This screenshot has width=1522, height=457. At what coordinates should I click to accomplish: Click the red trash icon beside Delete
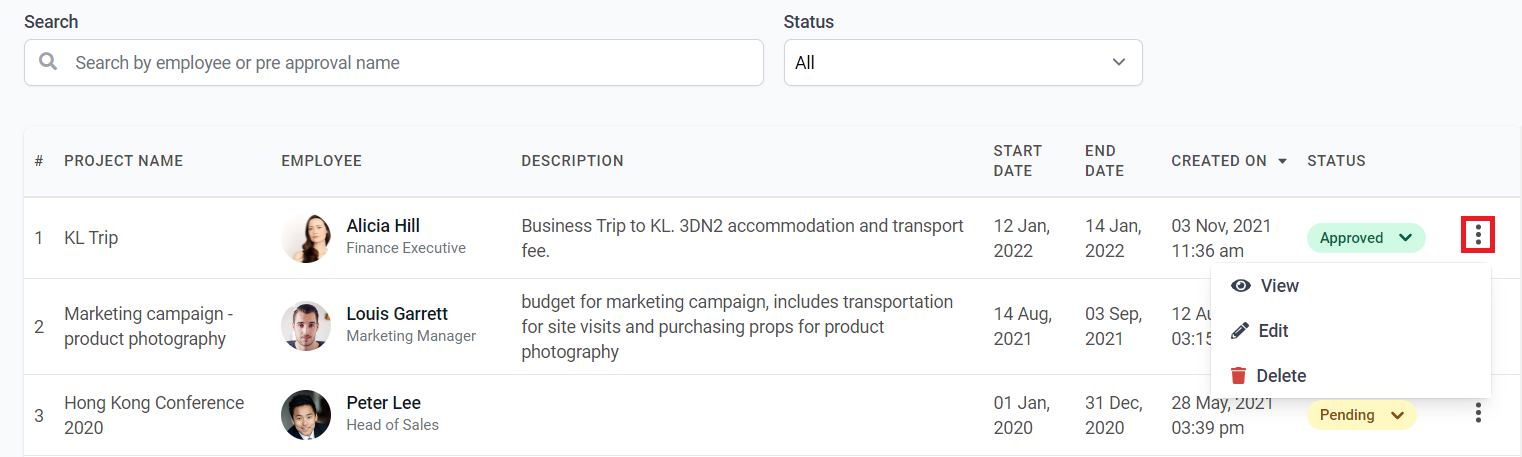[1239, 376]
